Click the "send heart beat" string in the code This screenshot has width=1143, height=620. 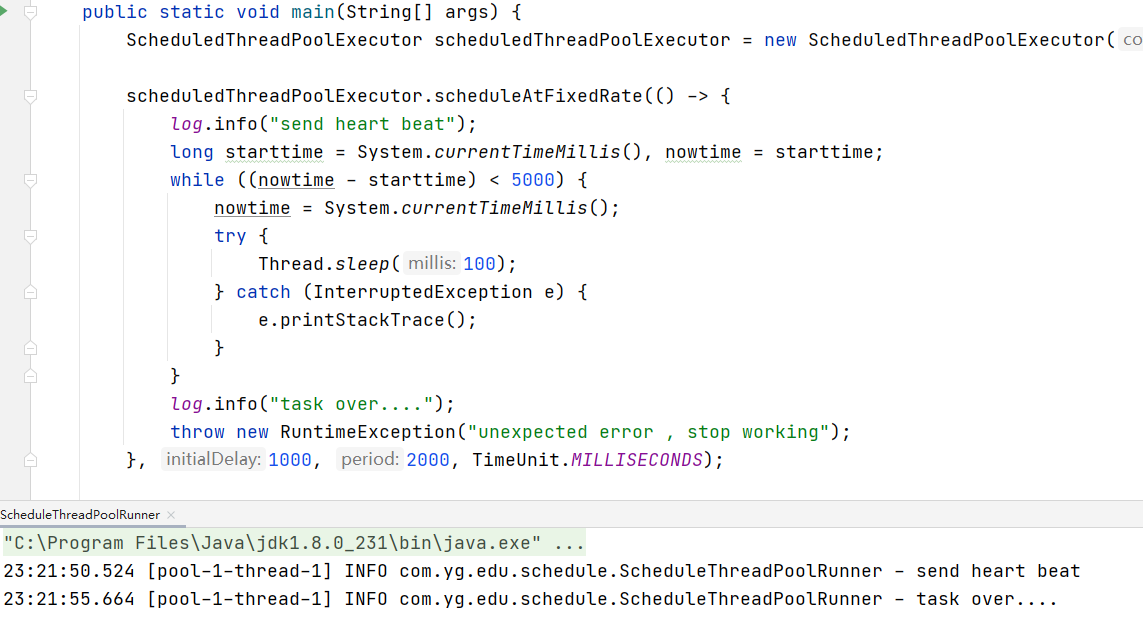(x=363, y=124)
